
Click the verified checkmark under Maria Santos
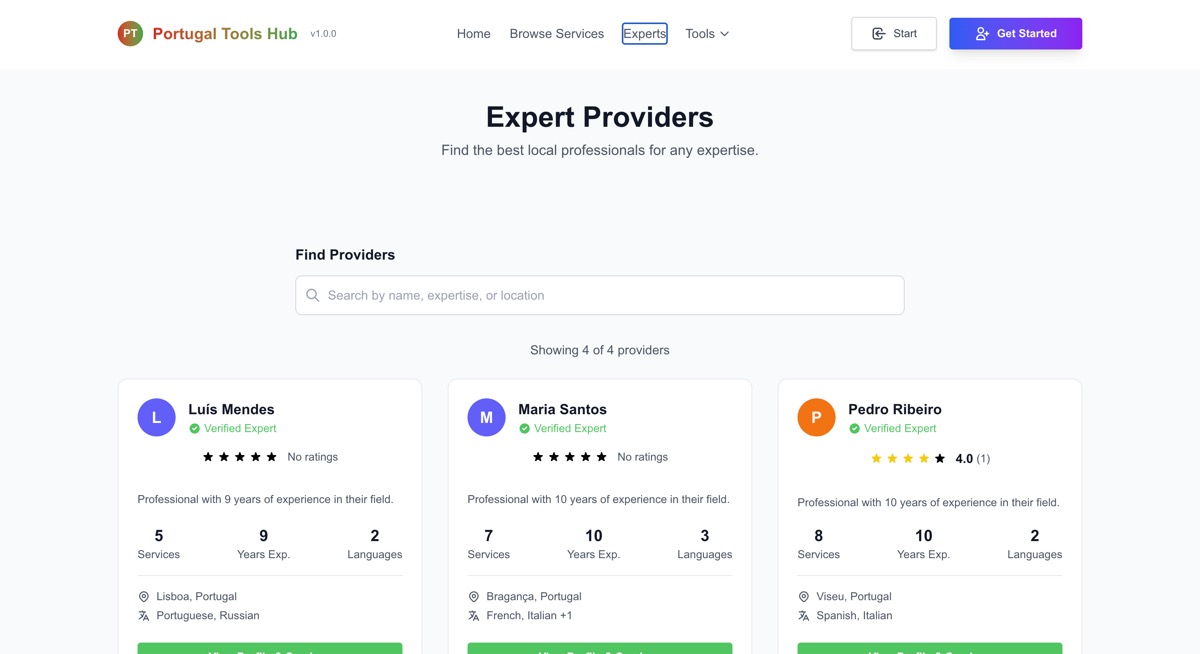click(x=524, y=428)
